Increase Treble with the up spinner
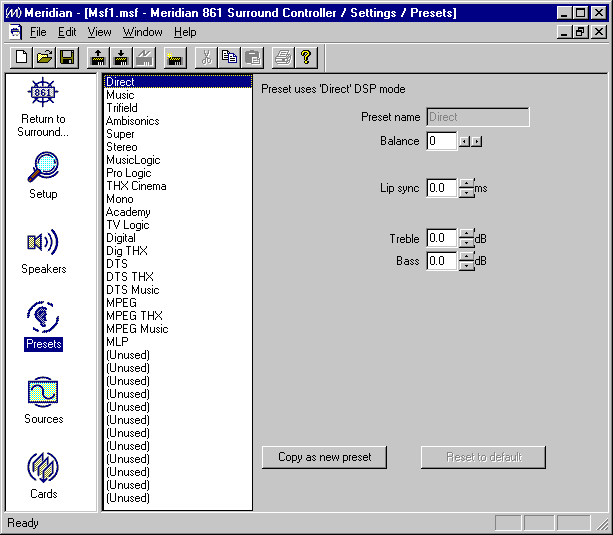The width and height of the screenshot is (613, 535). 466,233
